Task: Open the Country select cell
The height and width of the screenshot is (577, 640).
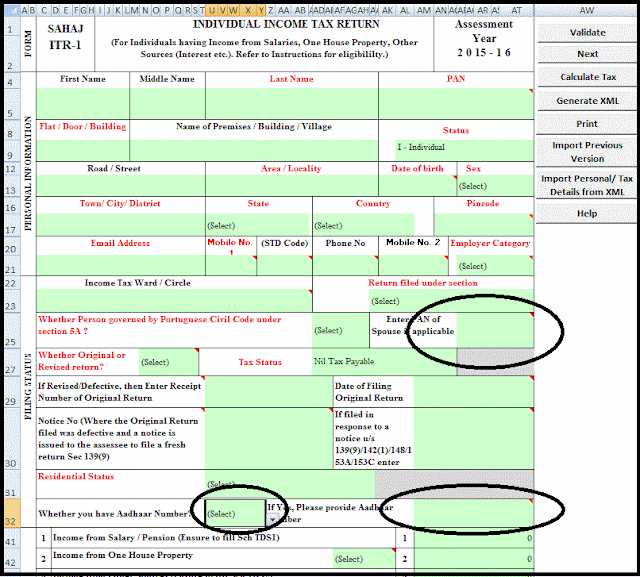Action: 364,225
